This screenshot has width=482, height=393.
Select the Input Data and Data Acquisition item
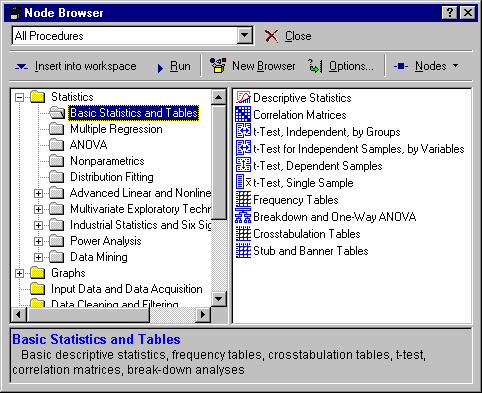(x=127, y=289)
